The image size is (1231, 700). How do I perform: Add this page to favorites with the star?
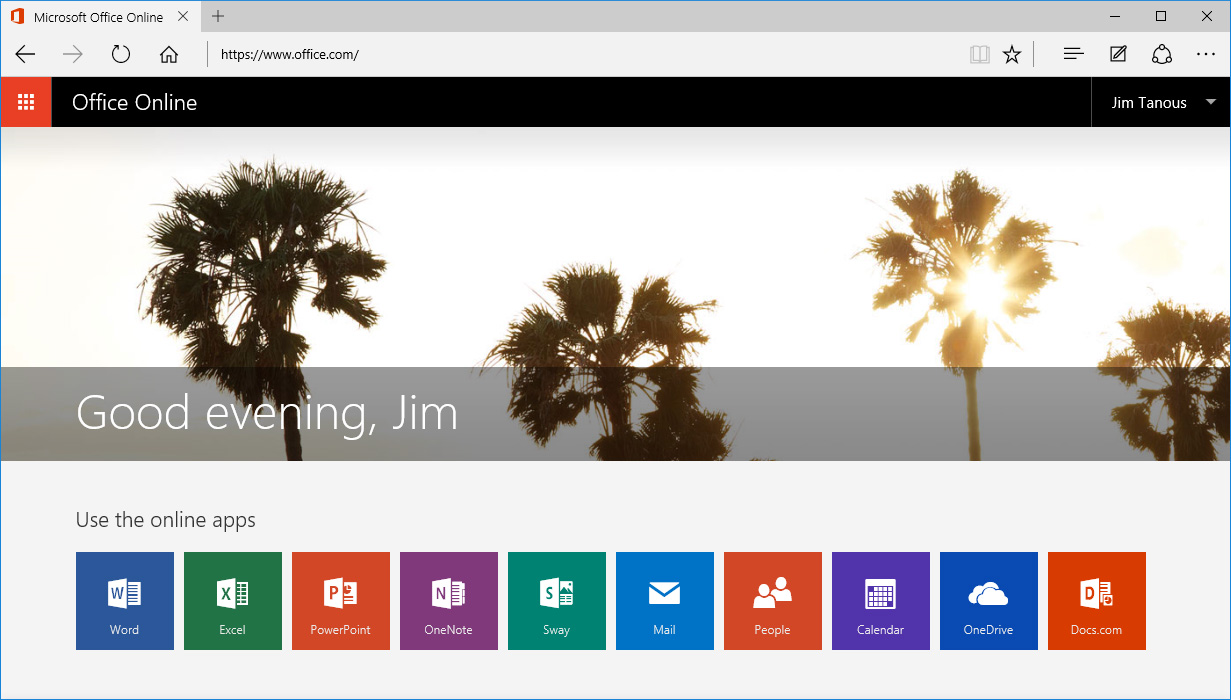[1012, 54]
